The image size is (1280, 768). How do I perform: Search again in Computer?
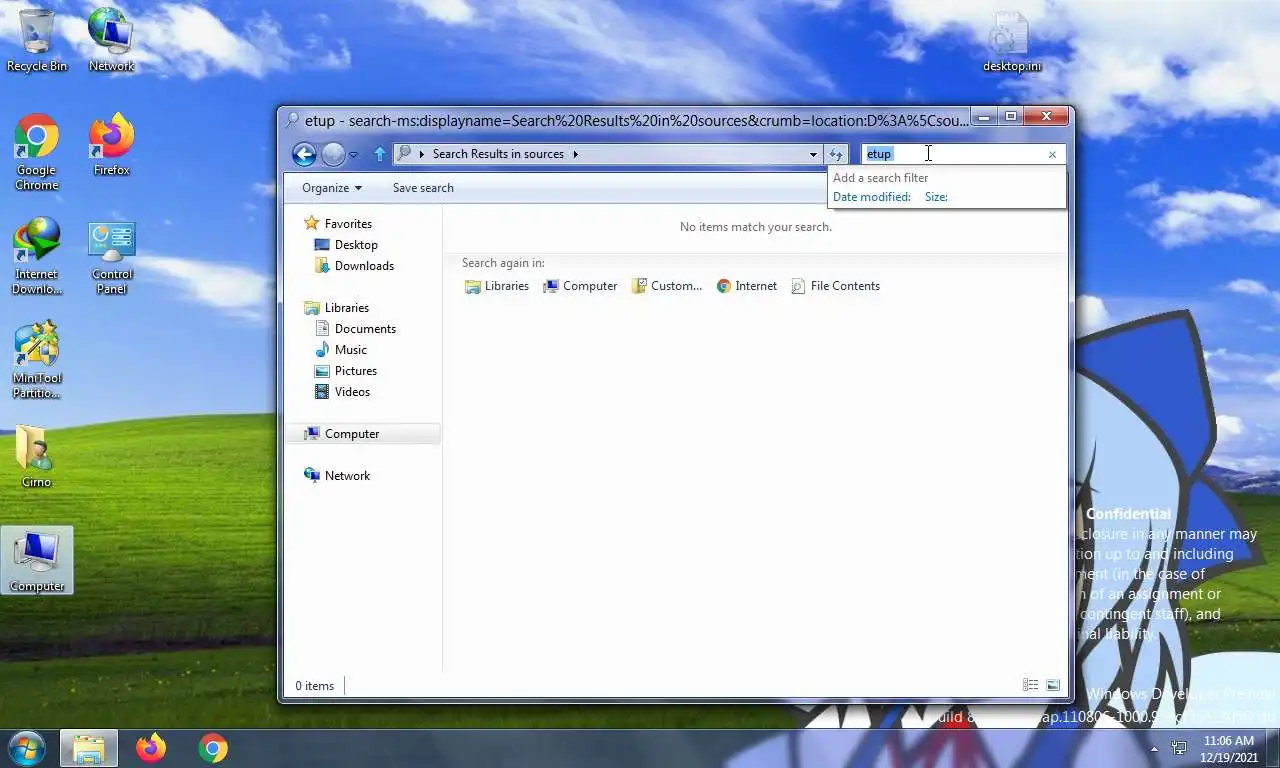tap(580, 286)
